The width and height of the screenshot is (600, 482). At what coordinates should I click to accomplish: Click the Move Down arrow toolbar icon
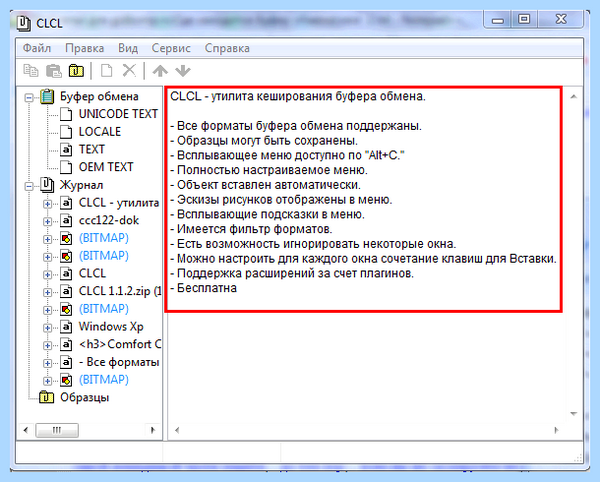(183, 71)
